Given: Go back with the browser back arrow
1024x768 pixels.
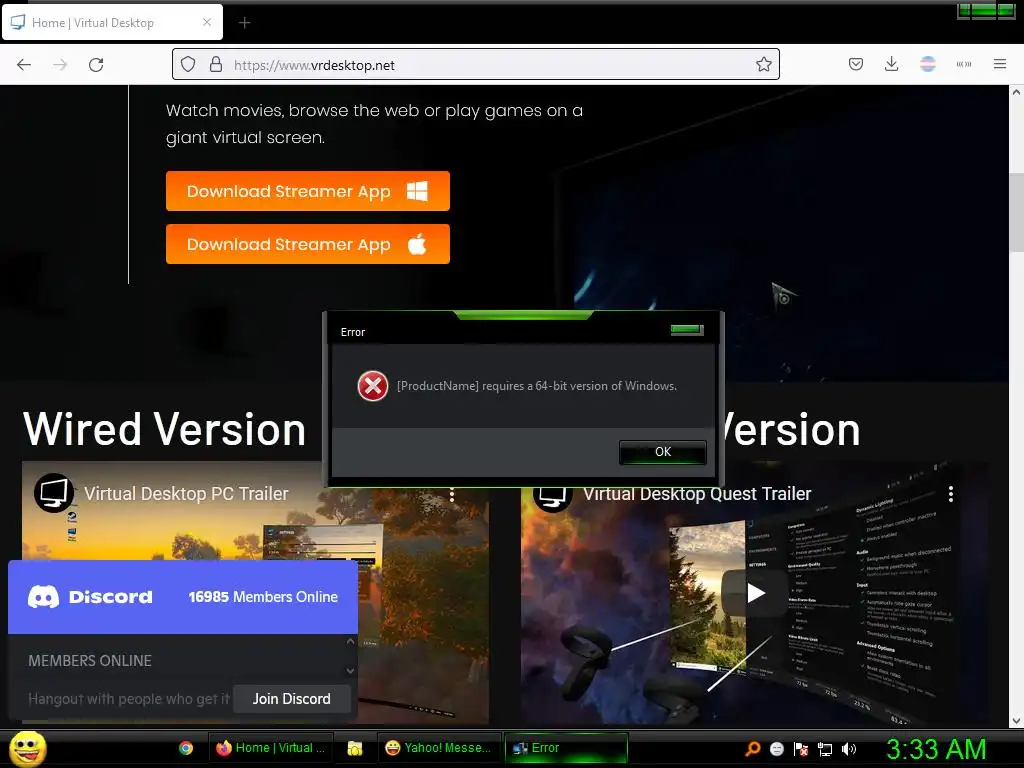Looking at the screenshot, I should point(24,65).
